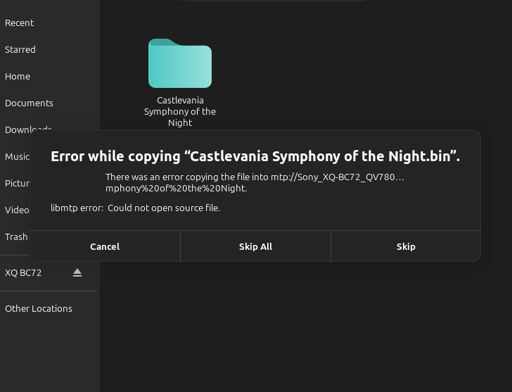Skip the failed file

point(406,246)
